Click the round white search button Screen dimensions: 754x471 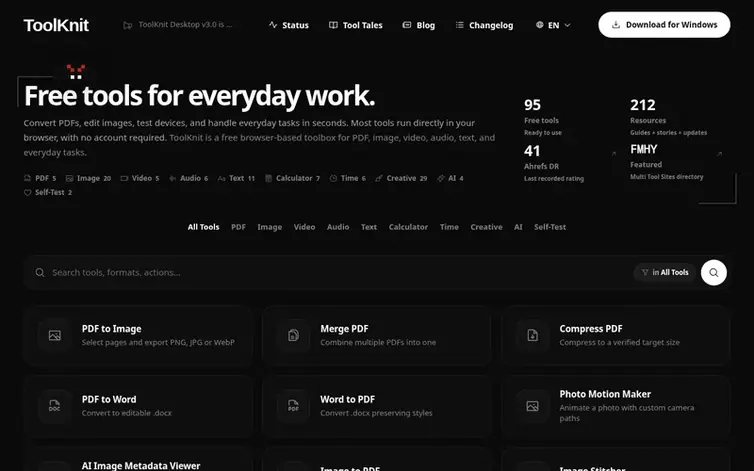click(714, 272)
